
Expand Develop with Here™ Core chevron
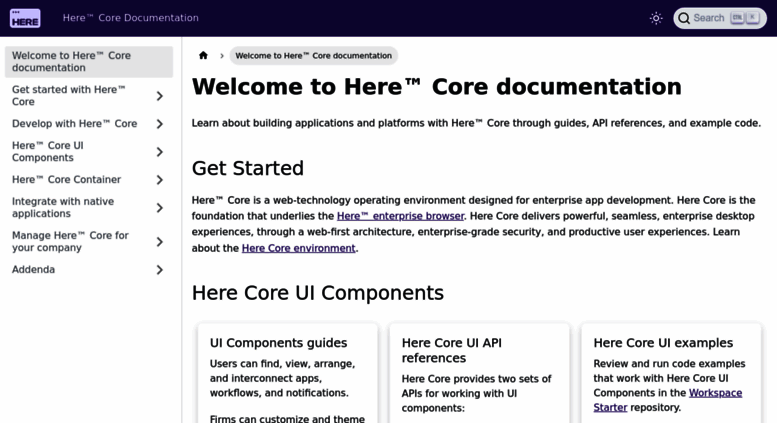(x=160, y=124)
